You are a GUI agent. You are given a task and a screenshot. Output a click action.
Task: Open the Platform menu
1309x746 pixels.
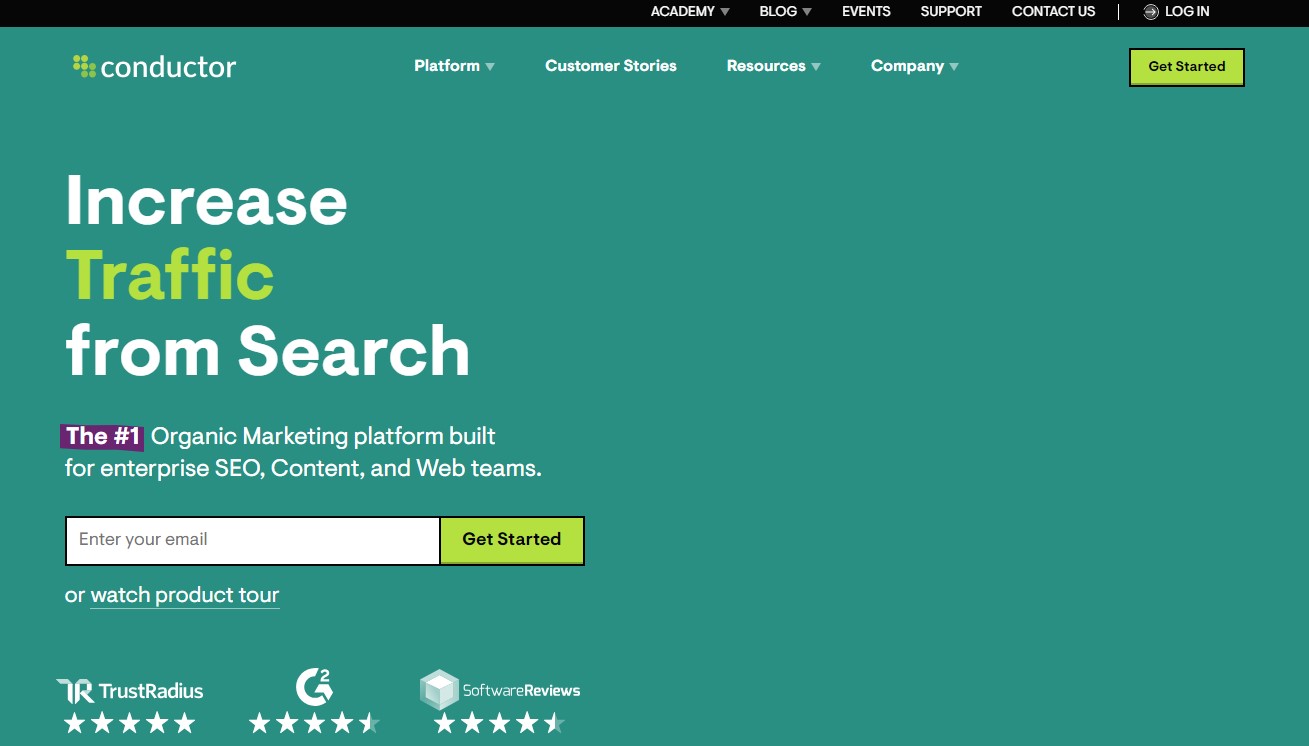[455, 66]
